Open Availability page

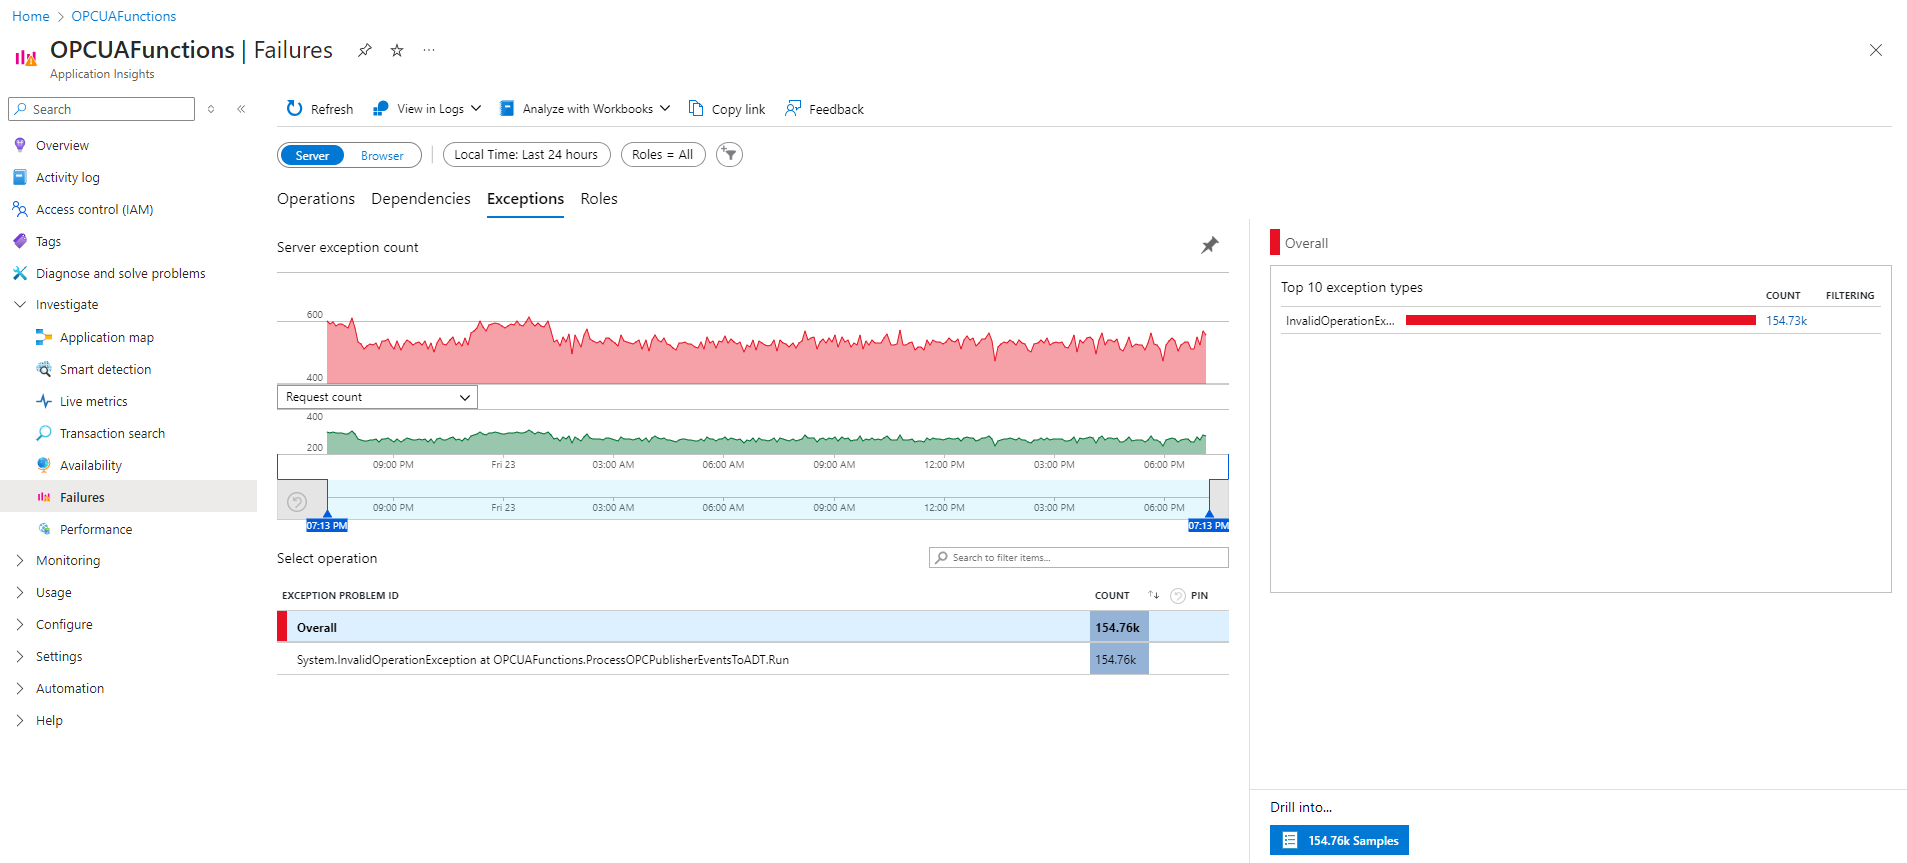pos(90,465)
